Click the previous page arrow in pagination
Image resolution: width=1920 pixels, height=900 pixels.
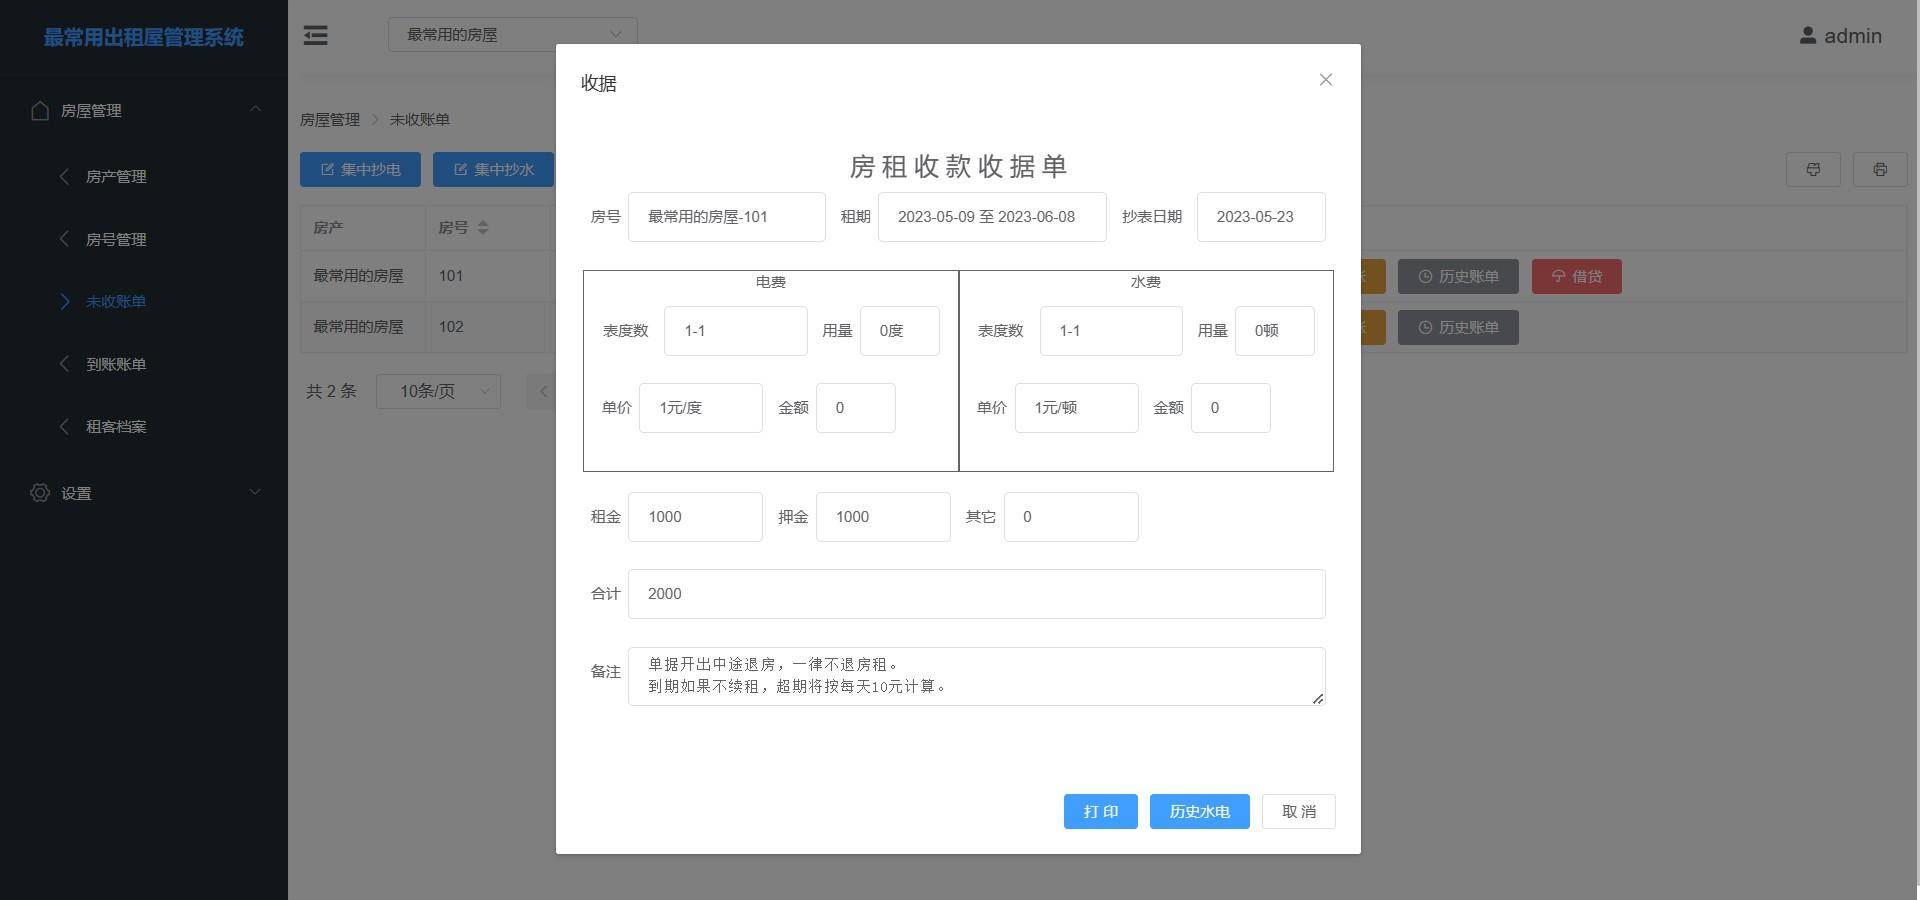tap(543, 391)
